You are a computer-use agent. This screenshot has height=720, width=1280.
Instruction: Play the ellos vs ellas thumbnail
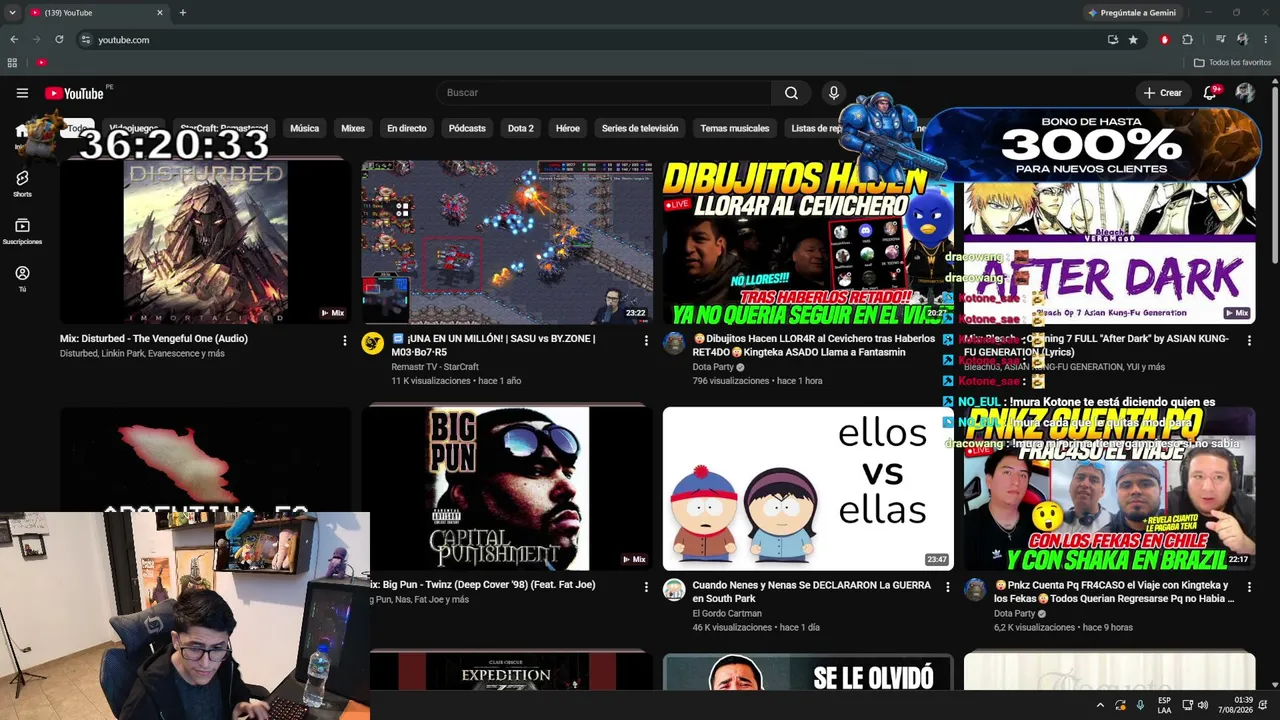click(808, 488)
